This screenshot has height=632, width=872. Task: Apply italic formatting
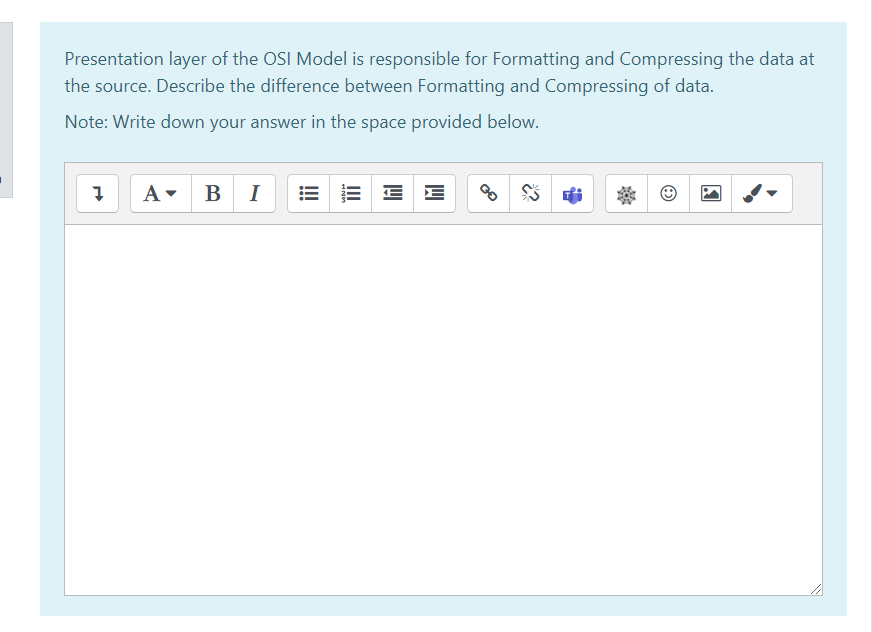click(254, 193)
